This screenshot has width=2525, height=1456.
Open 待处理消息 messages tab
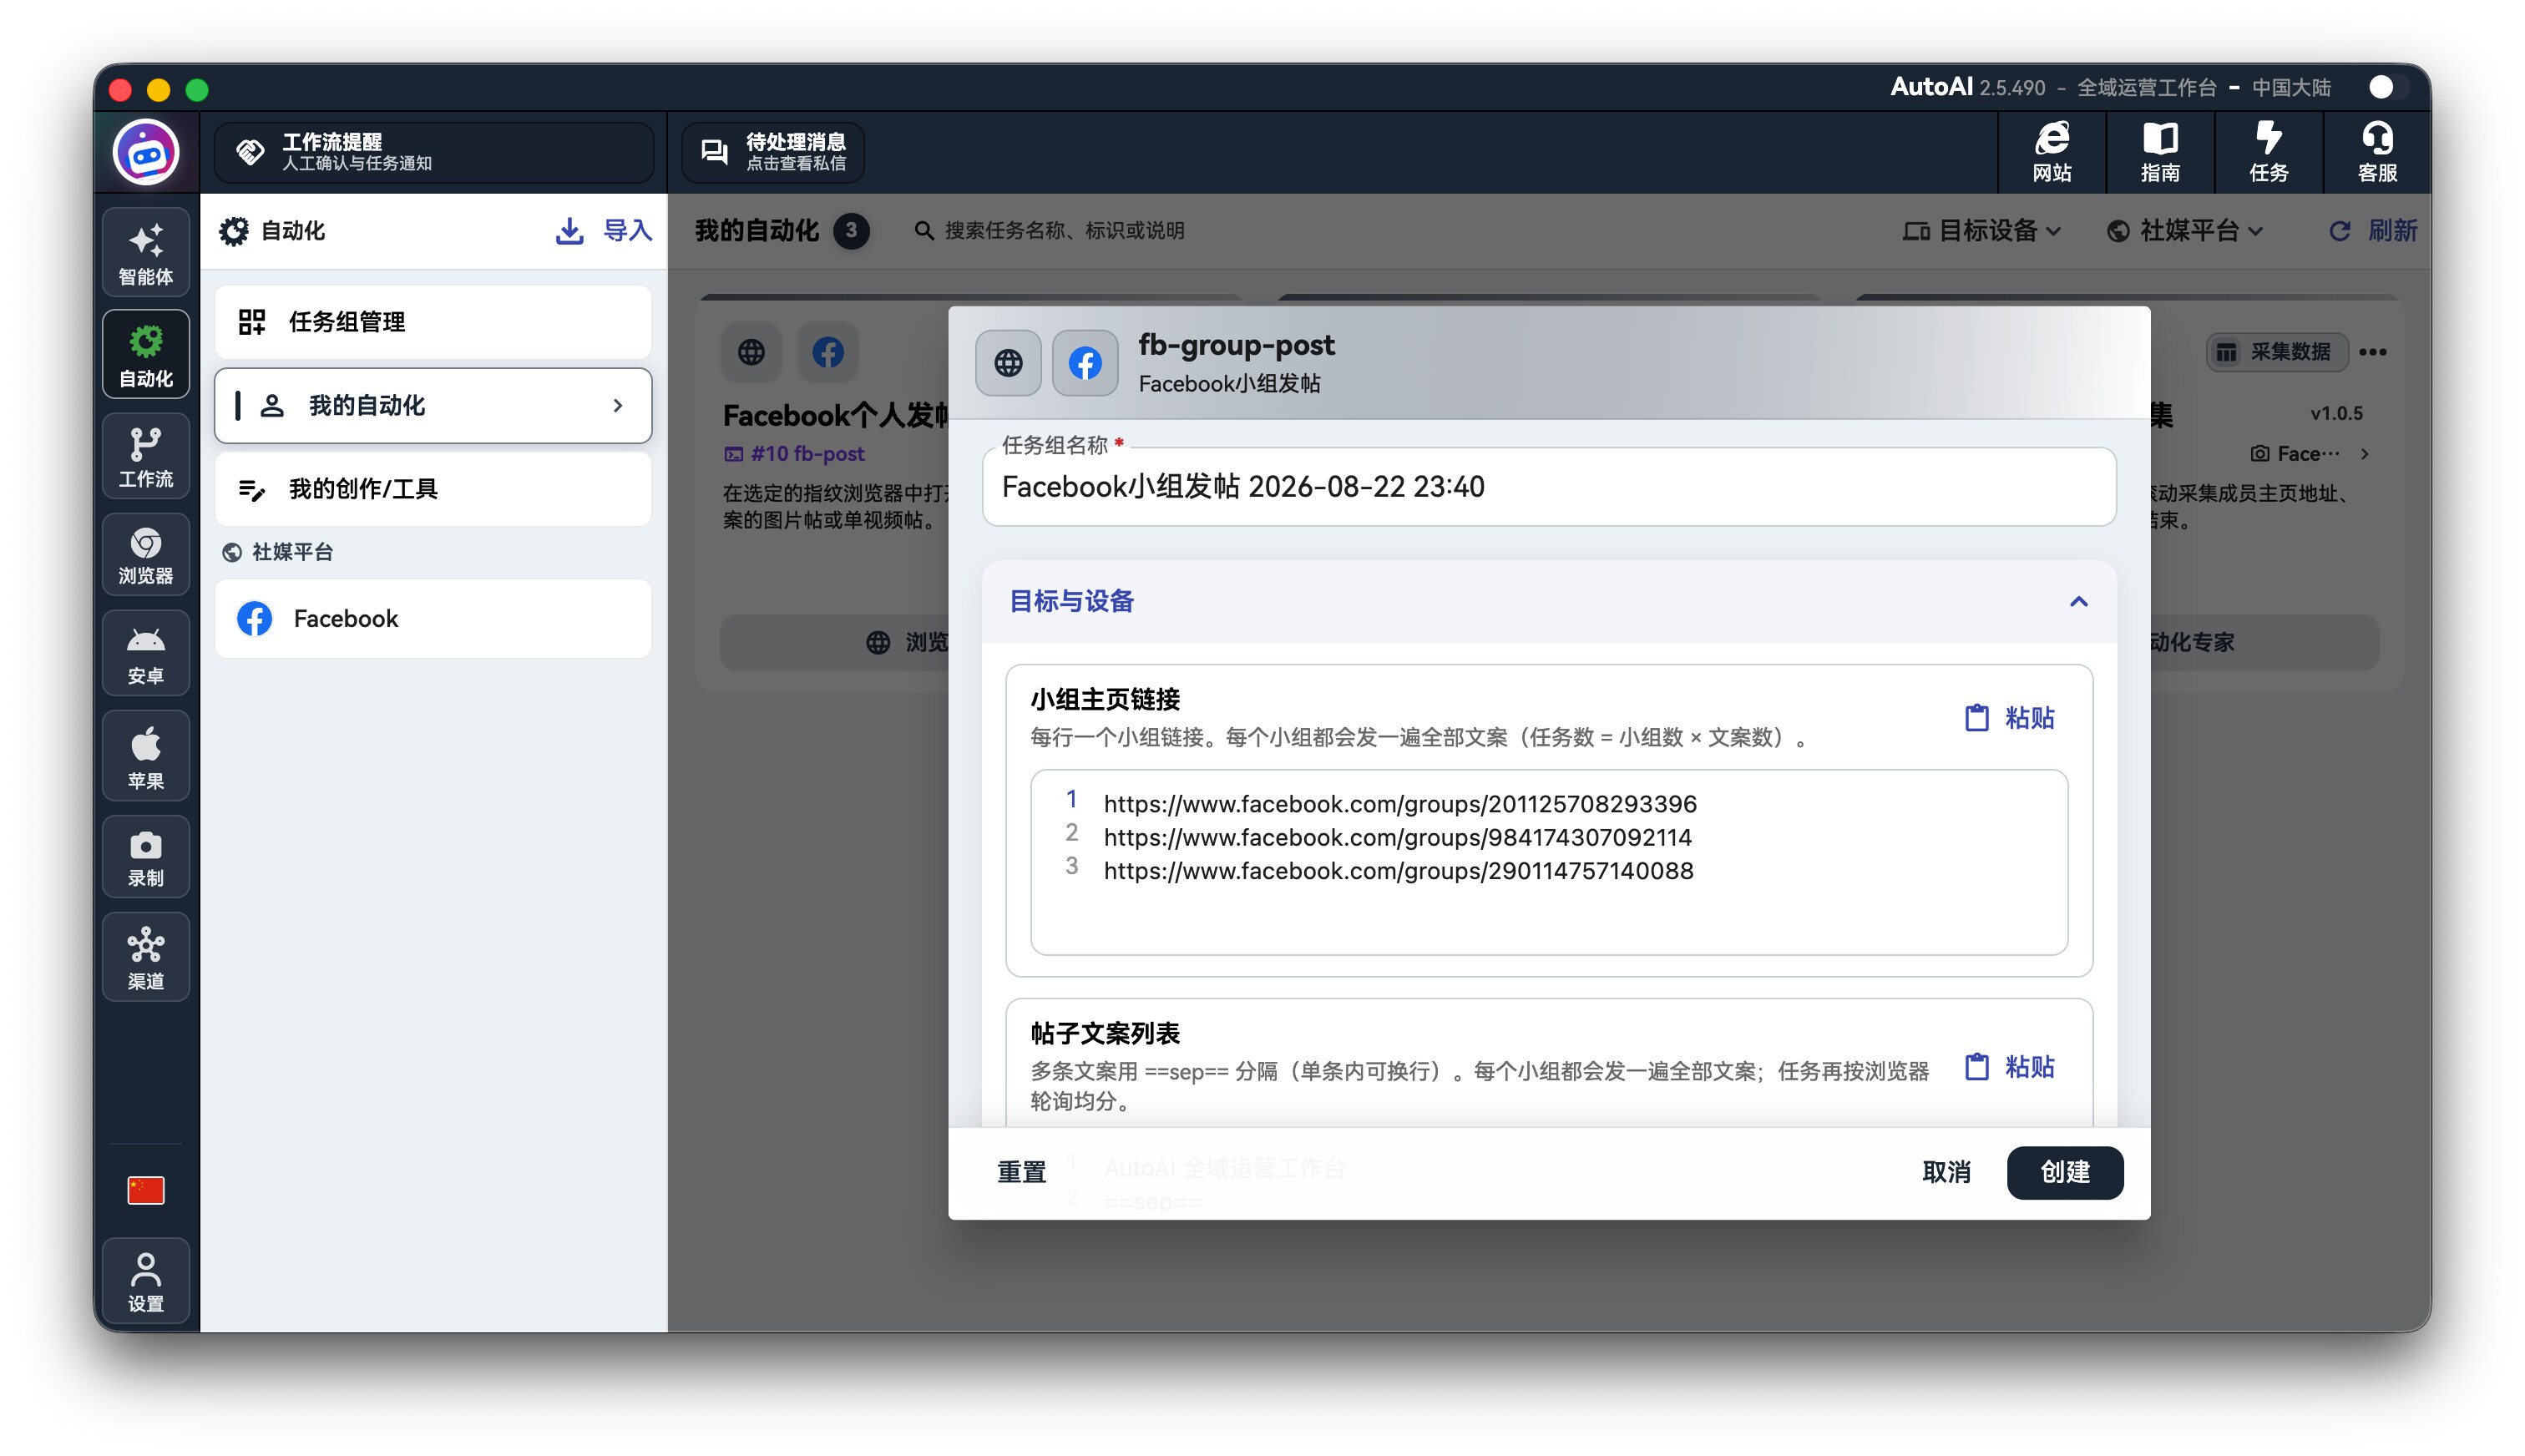click(x=772, y=152)
